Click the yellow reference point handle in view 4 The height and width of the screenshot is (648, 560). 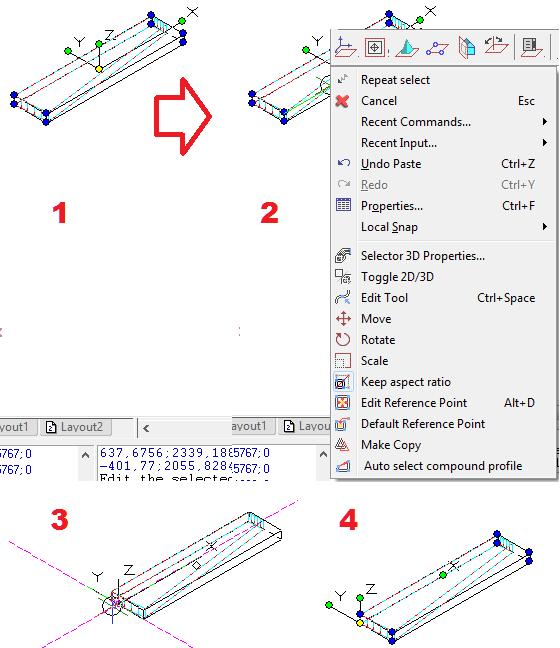tap(360, 622)
